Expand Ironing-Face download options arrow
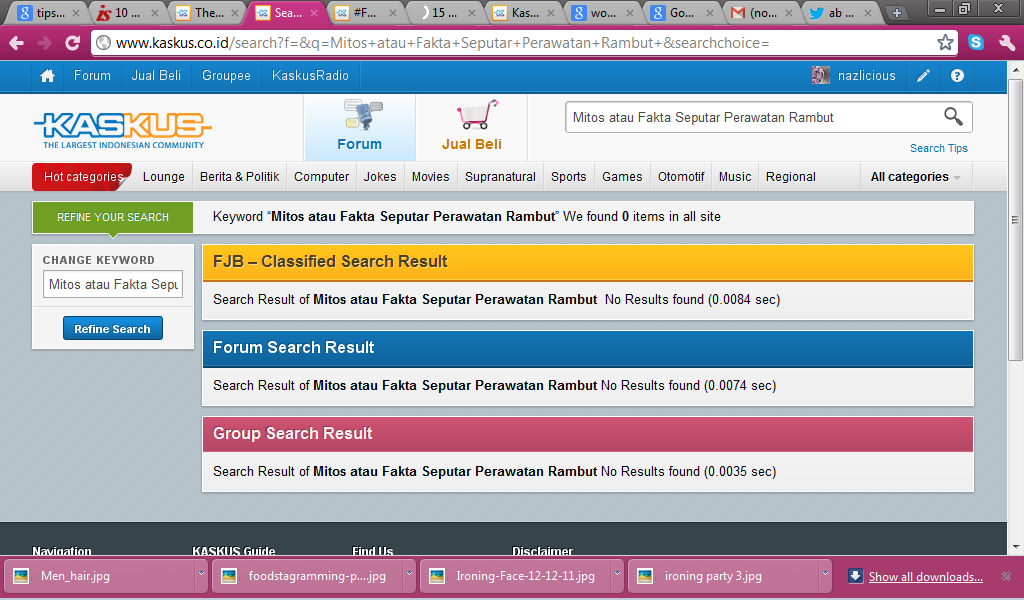1024x600 pixels. (x=616, y=574)
